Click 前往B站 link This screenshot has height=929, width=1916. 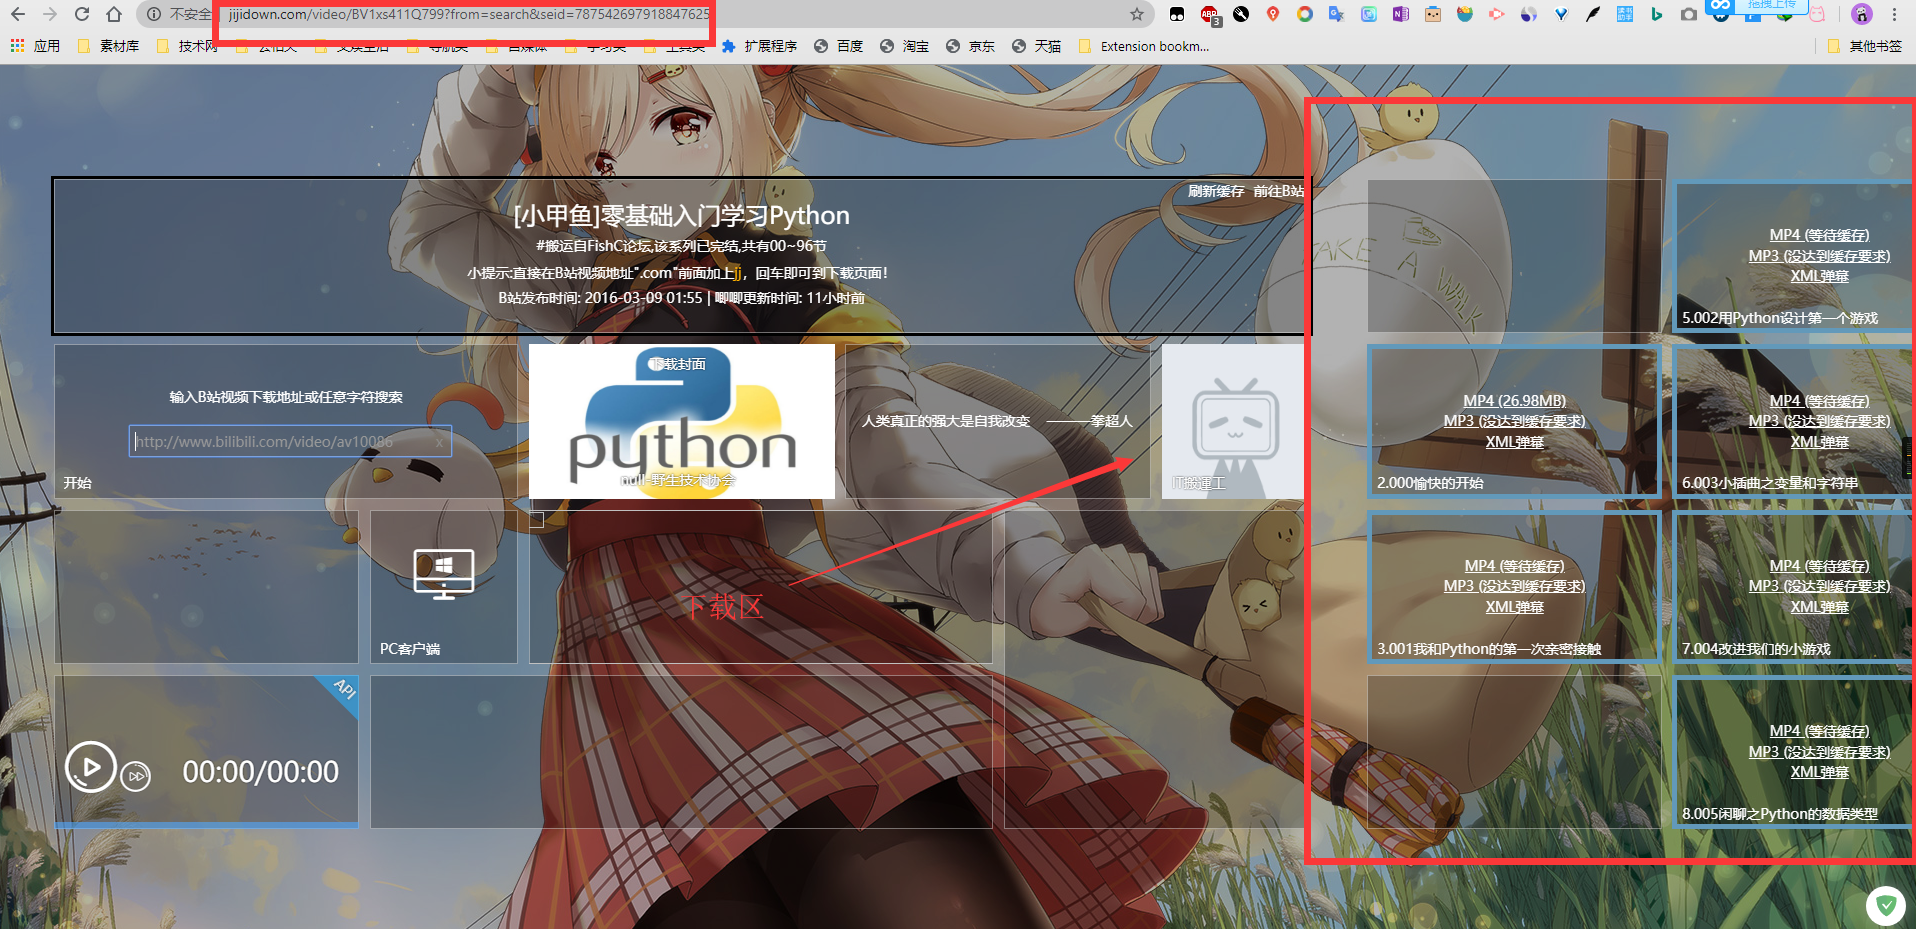[x=1279, y=191]
